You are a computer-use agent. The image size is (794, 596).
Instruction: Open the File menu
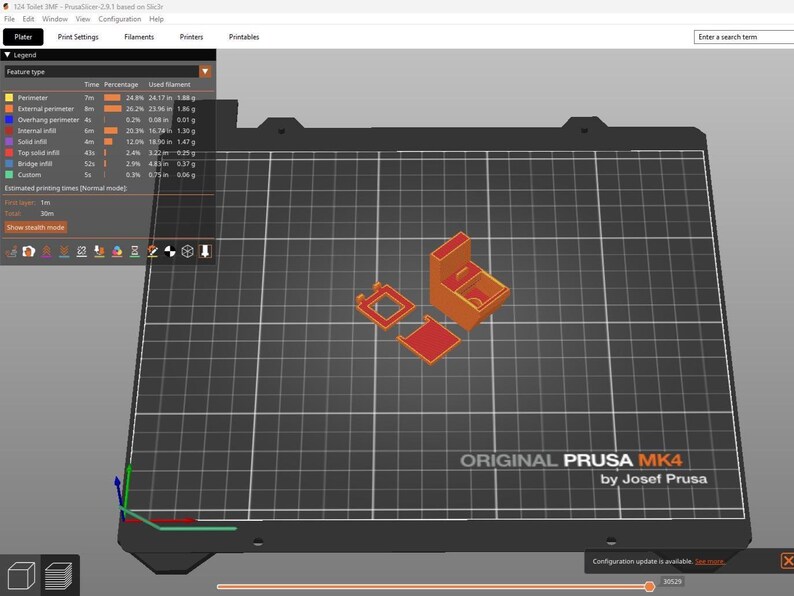(x=9, y=19)
